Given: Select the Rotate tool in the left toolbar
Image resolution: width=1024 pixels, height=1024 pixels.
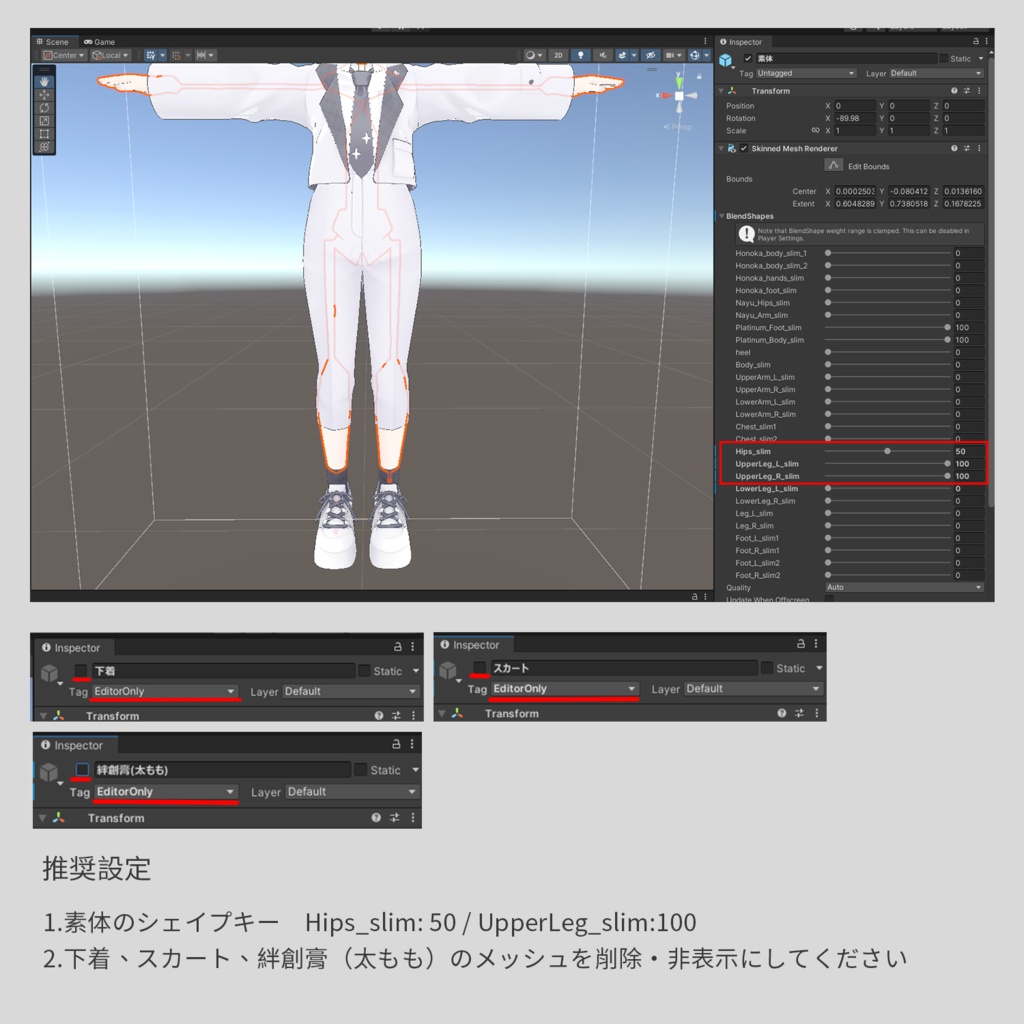Looking at the screenshot, I should click(45, 108).
